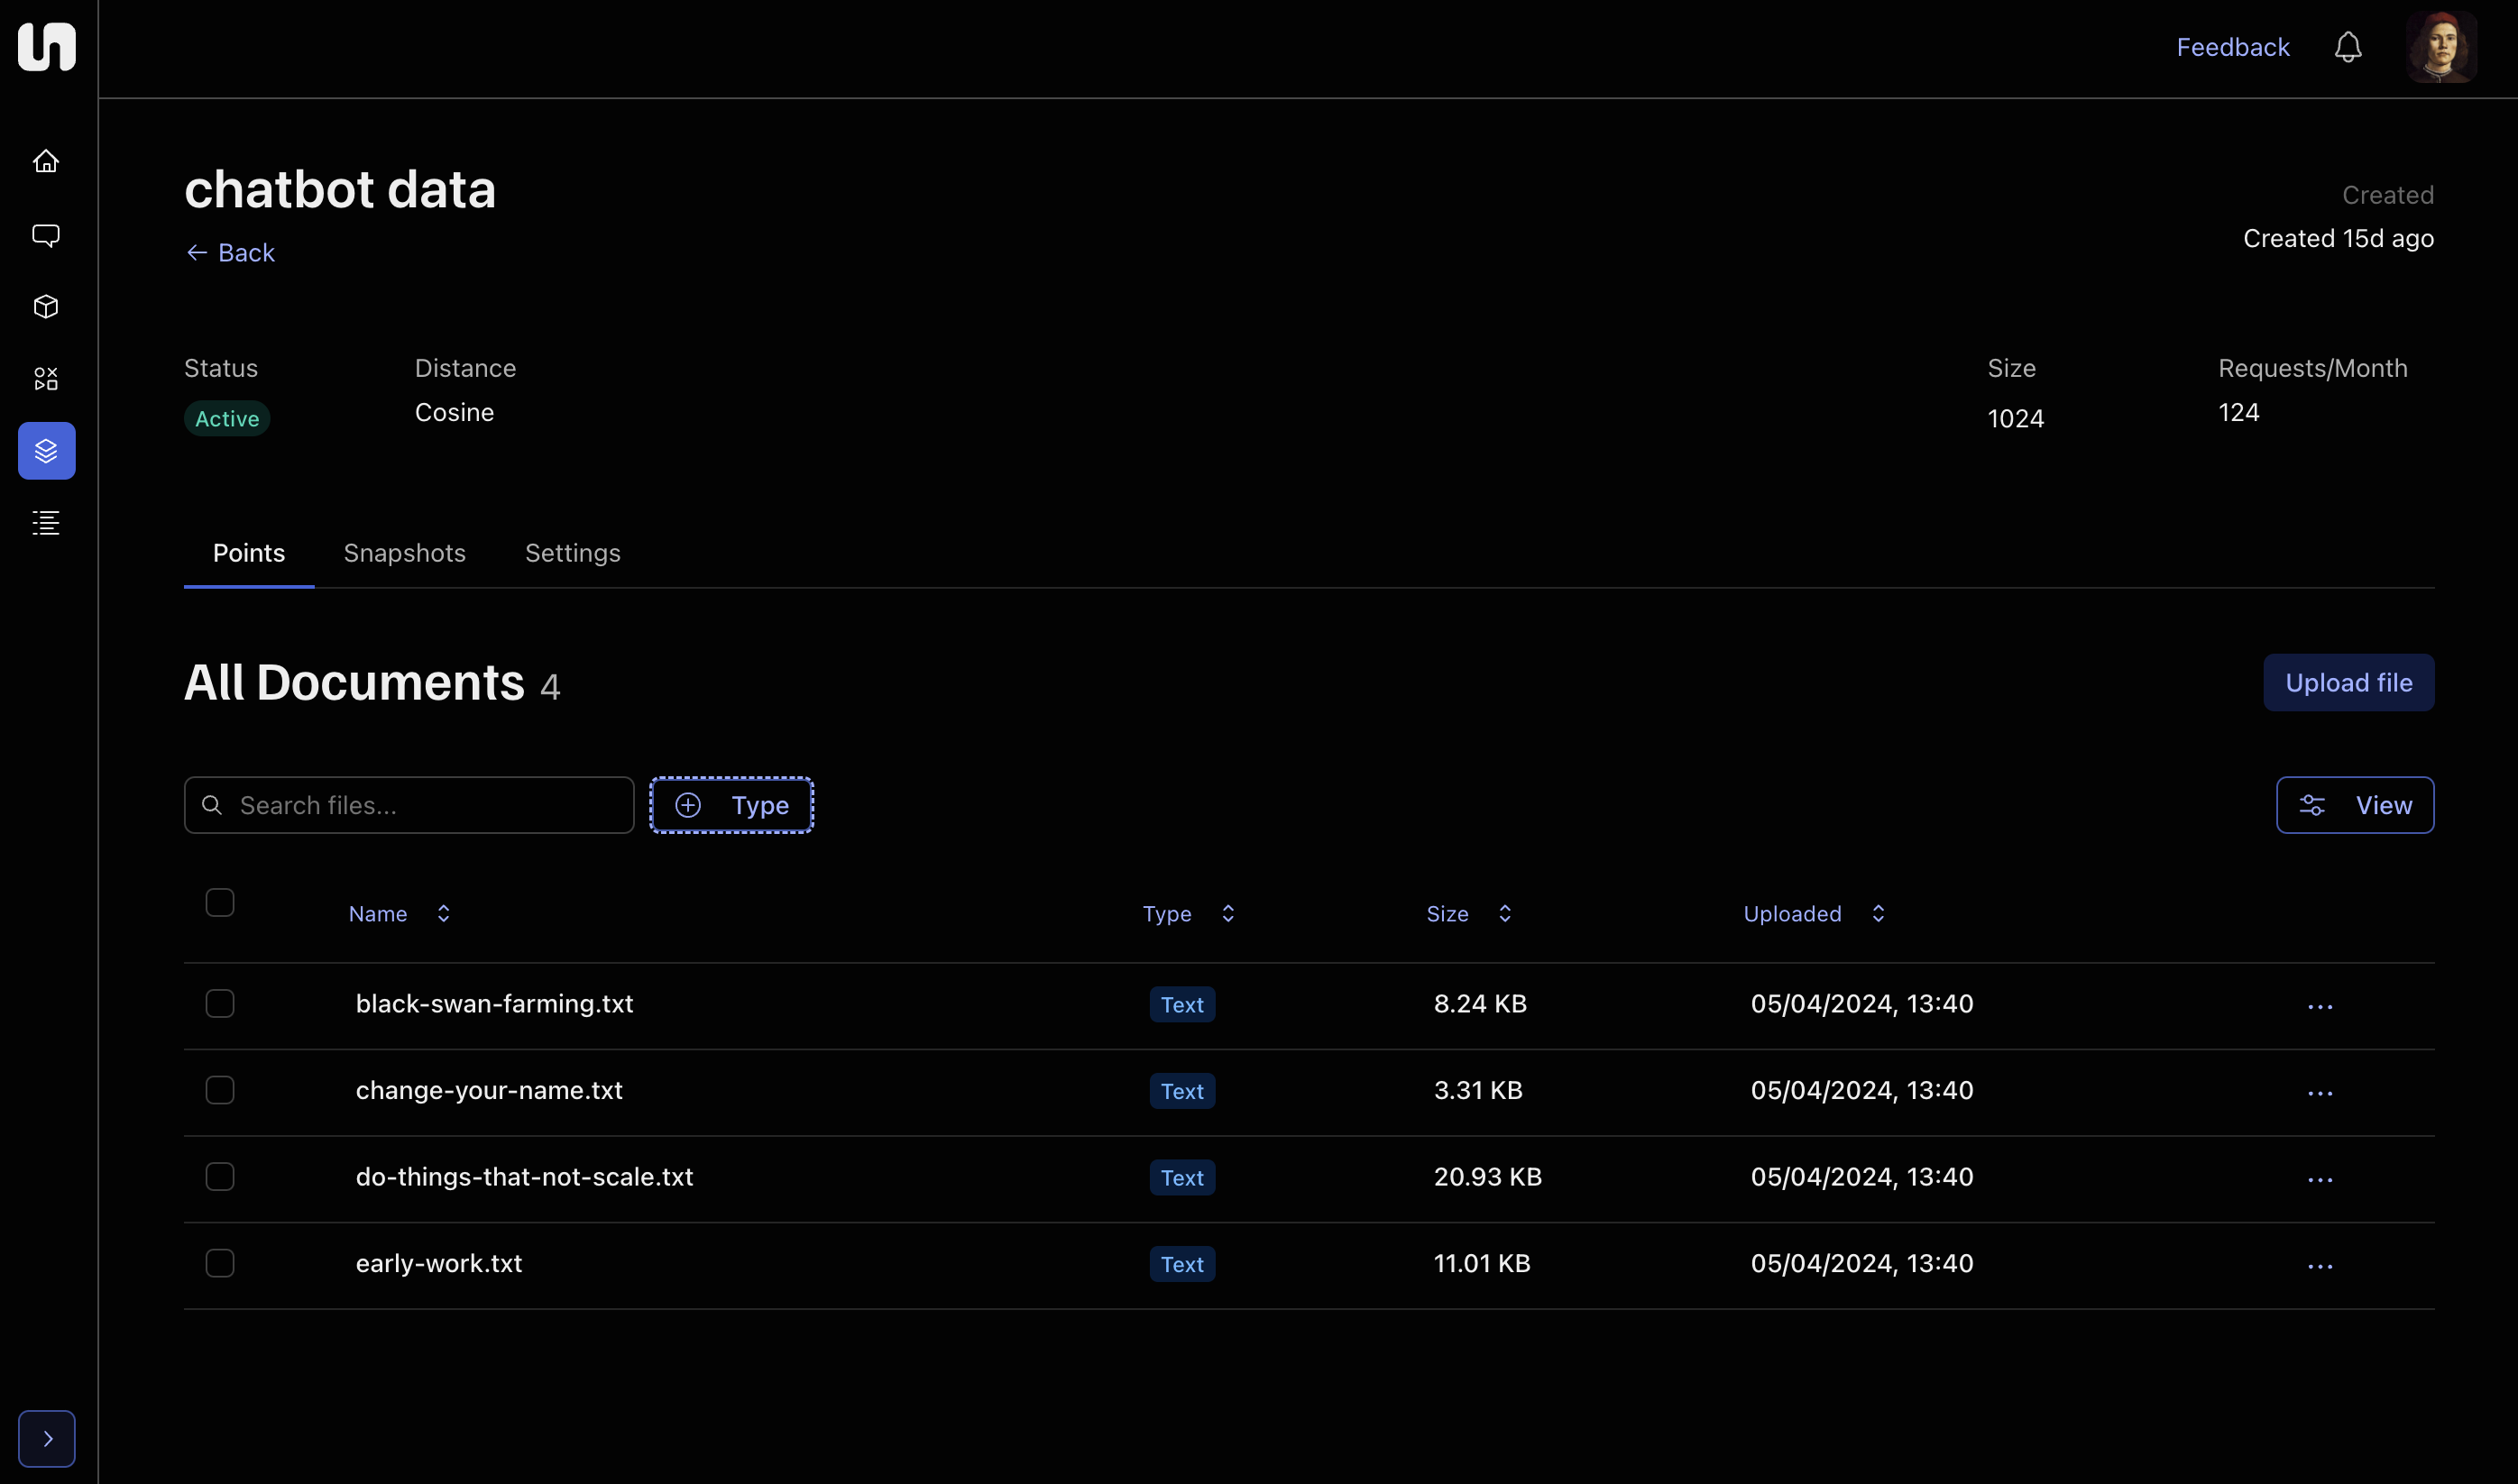Open the notifications bell
Viewport: 2518px width, 1484px height.
[2347, 47]
